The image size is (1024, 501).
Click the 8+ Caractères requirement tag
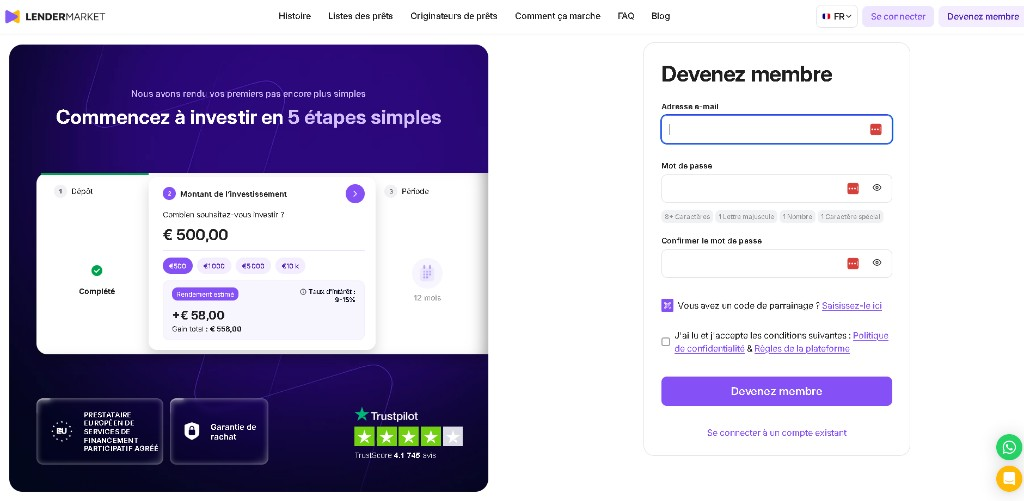coord(686,216)
